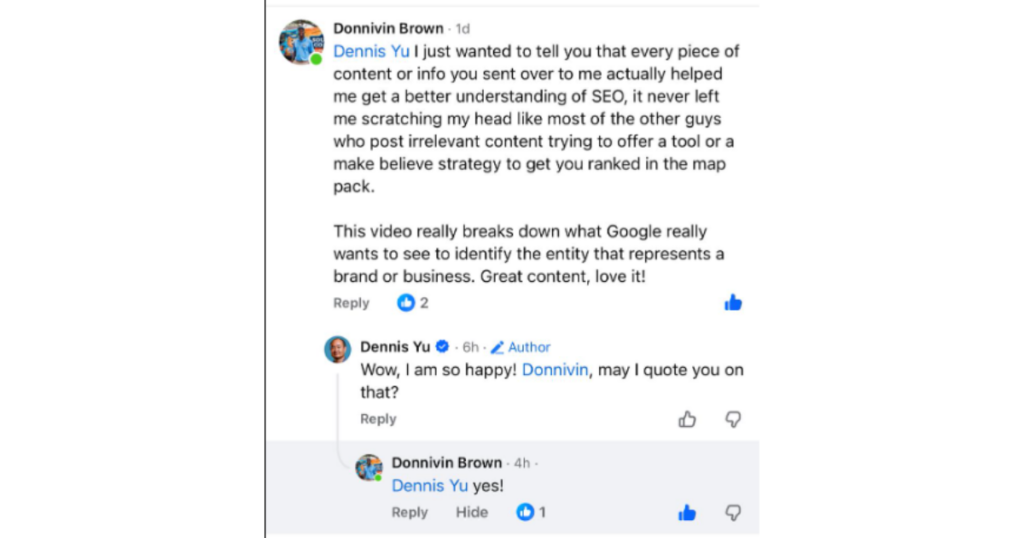This screenshot has height=538, width=1024.
Task: Open the Dennis Yu author name link
Action: pos(395,347)
